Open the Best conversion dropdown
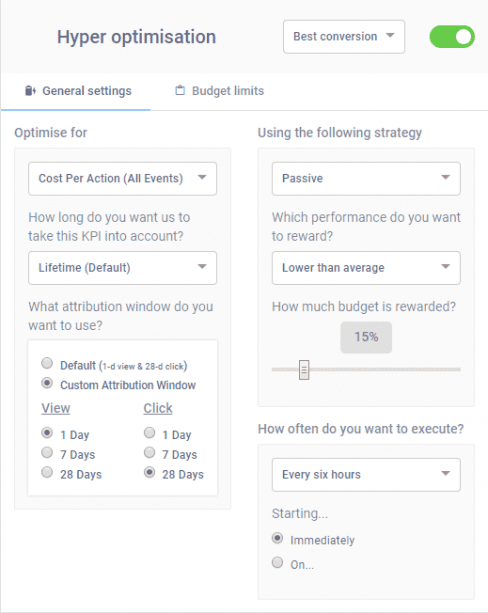This screenshot has width=488, height=613. pyautogui.click(x=344, y=37)
